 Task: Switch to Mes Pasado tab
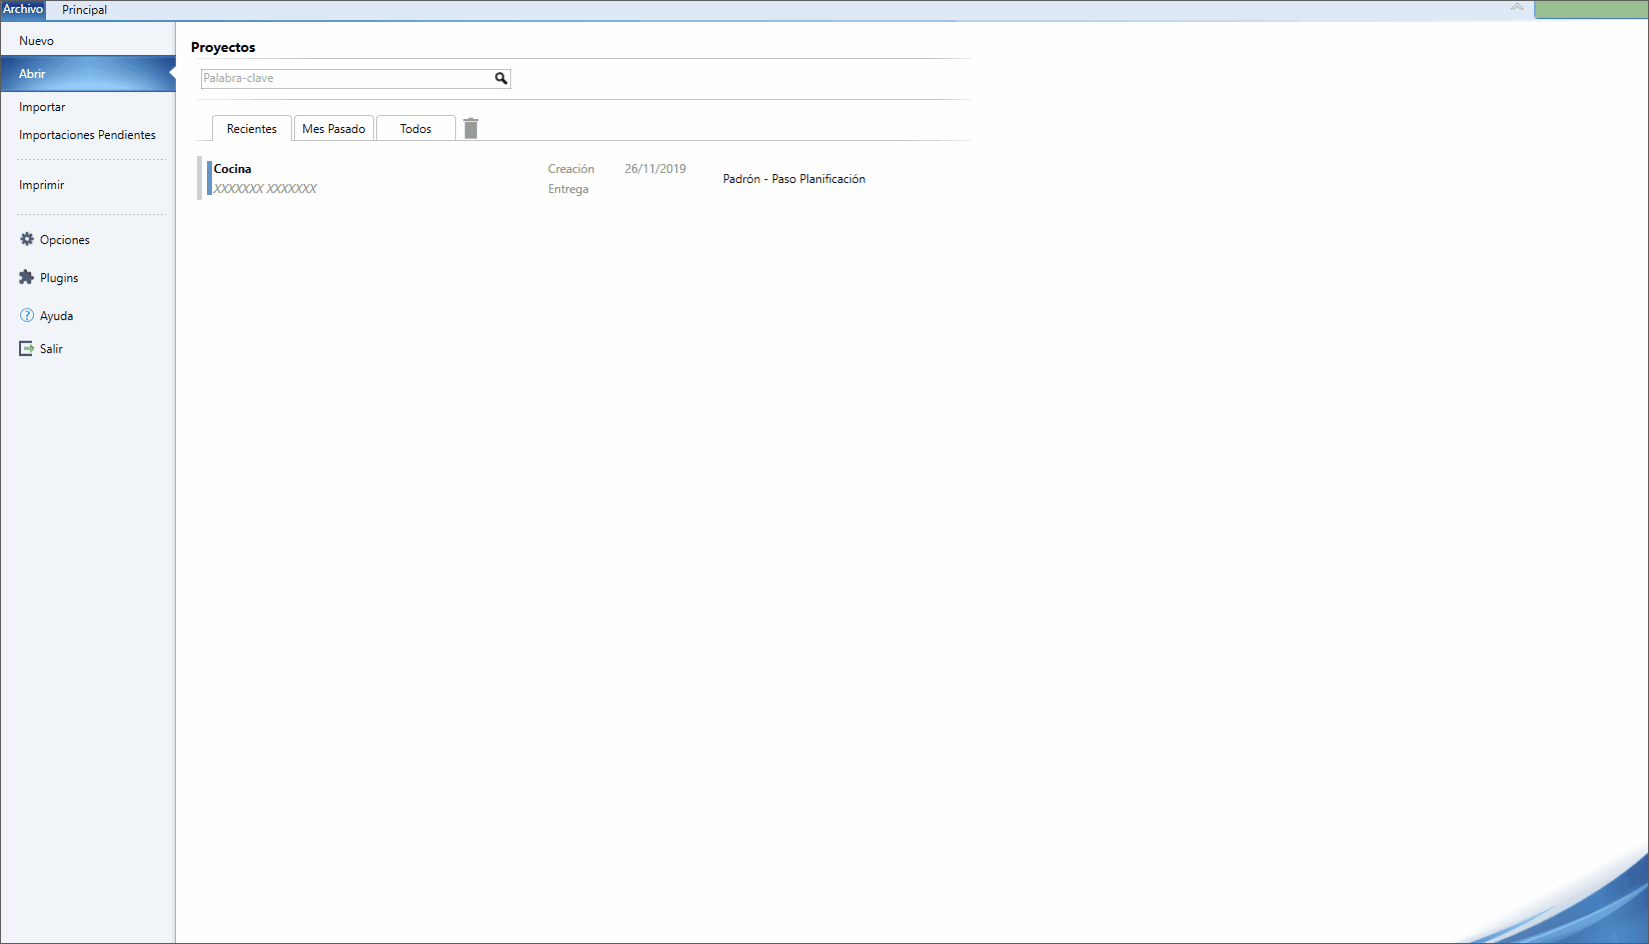(334, 128)
